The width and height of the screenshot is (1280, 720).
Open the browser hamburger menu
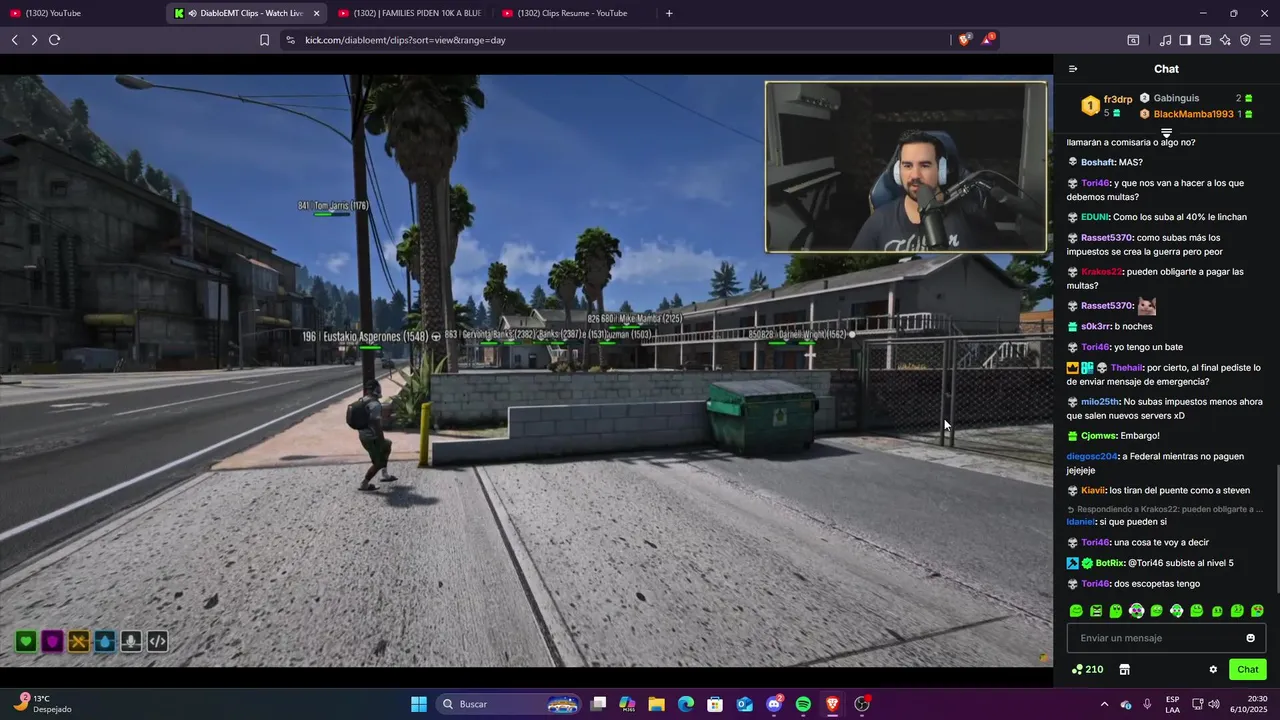click(x=1265, y=40)
